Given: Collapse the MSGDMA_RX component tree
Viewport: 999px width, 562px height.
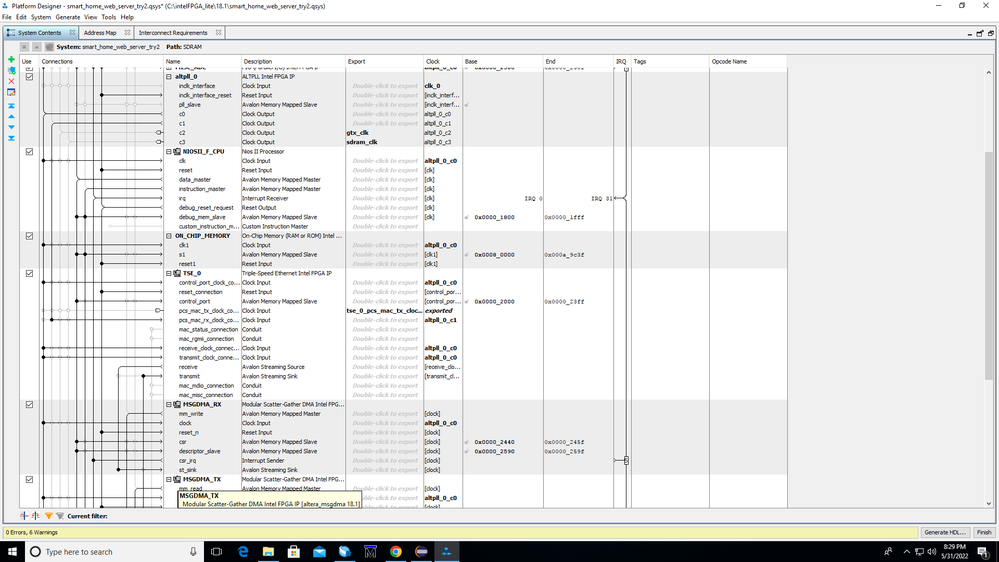Looking at the screenshot, I should click(169, 405).
